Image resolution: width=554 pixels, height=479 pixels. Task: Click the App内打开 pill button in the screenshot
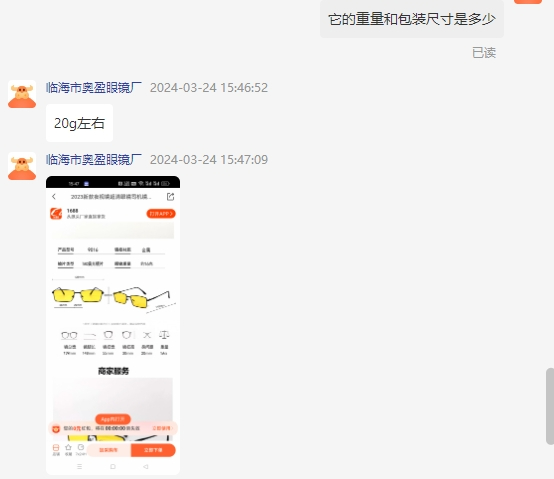click(x=113, y=419)
